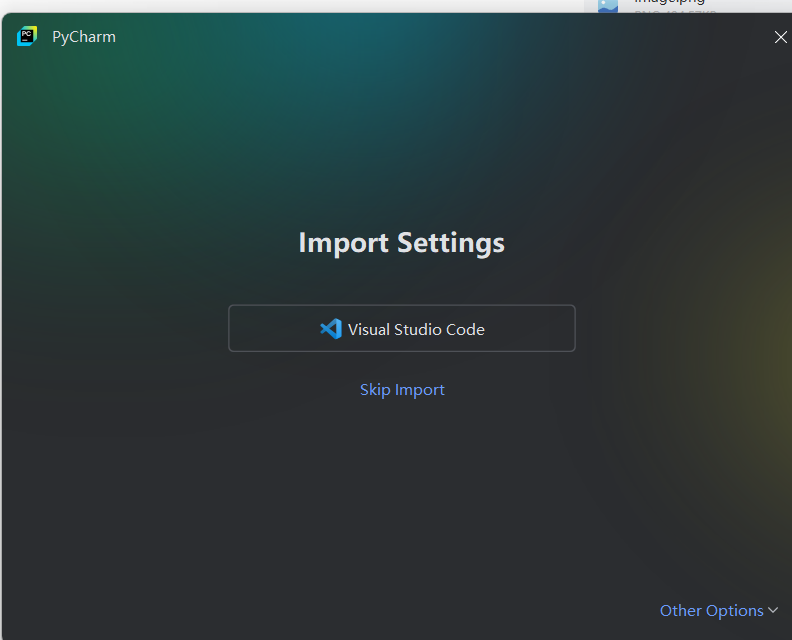Click the Import Settings heading
Viewport: 792px width, 640px height.
coord(402,243)
